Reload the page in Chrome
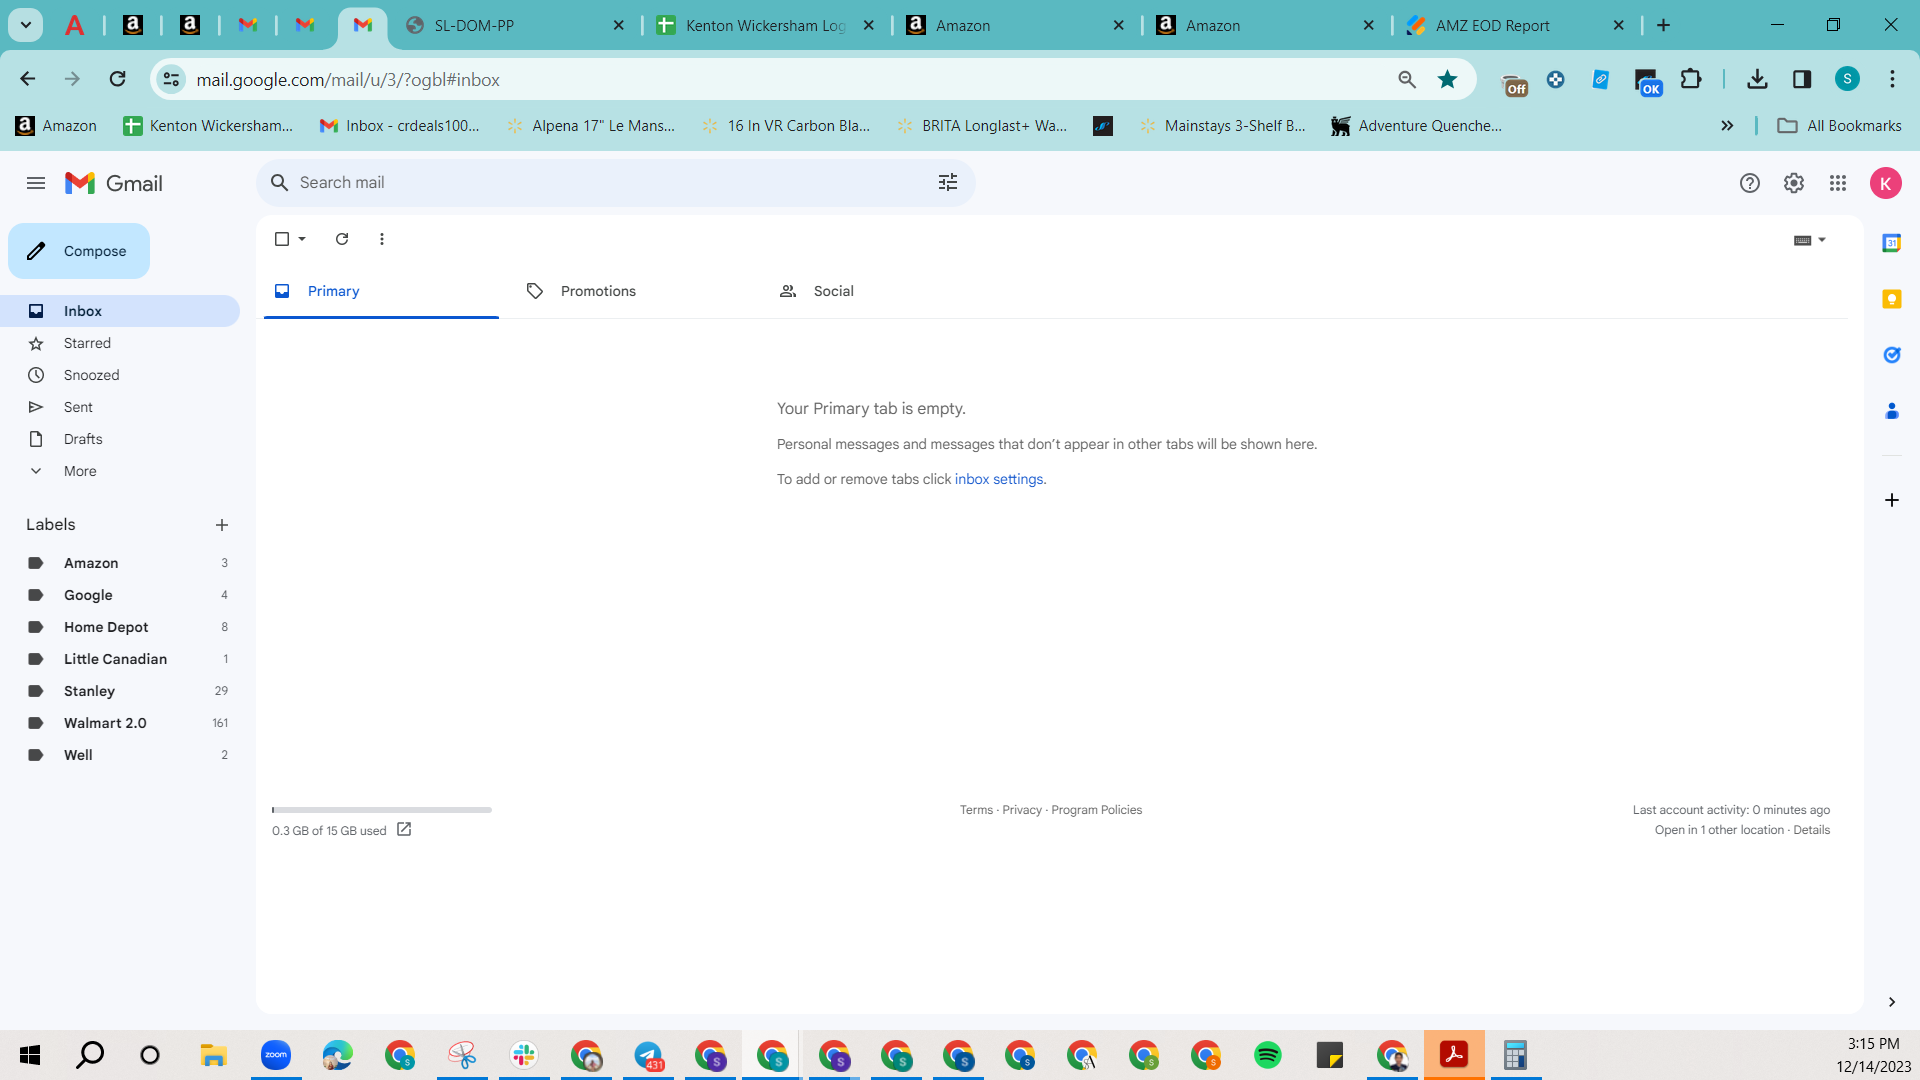Image resolution: width=1920 pixels, height=1080 pixels. pos(118,79)
